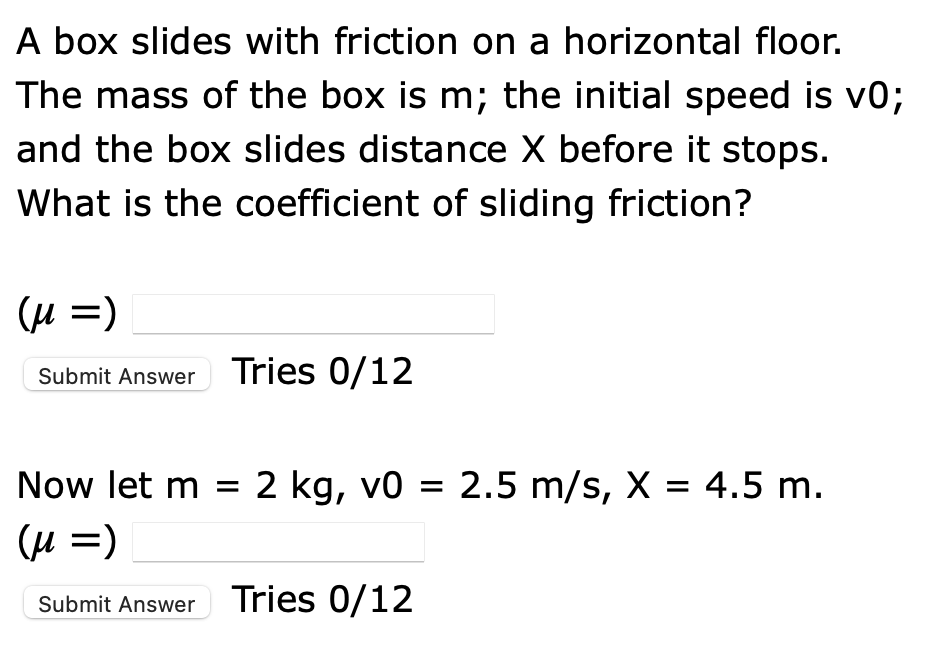Click the empty answer field for sliding friction
This screenshot has height=646, width=942.
[313, 313]
